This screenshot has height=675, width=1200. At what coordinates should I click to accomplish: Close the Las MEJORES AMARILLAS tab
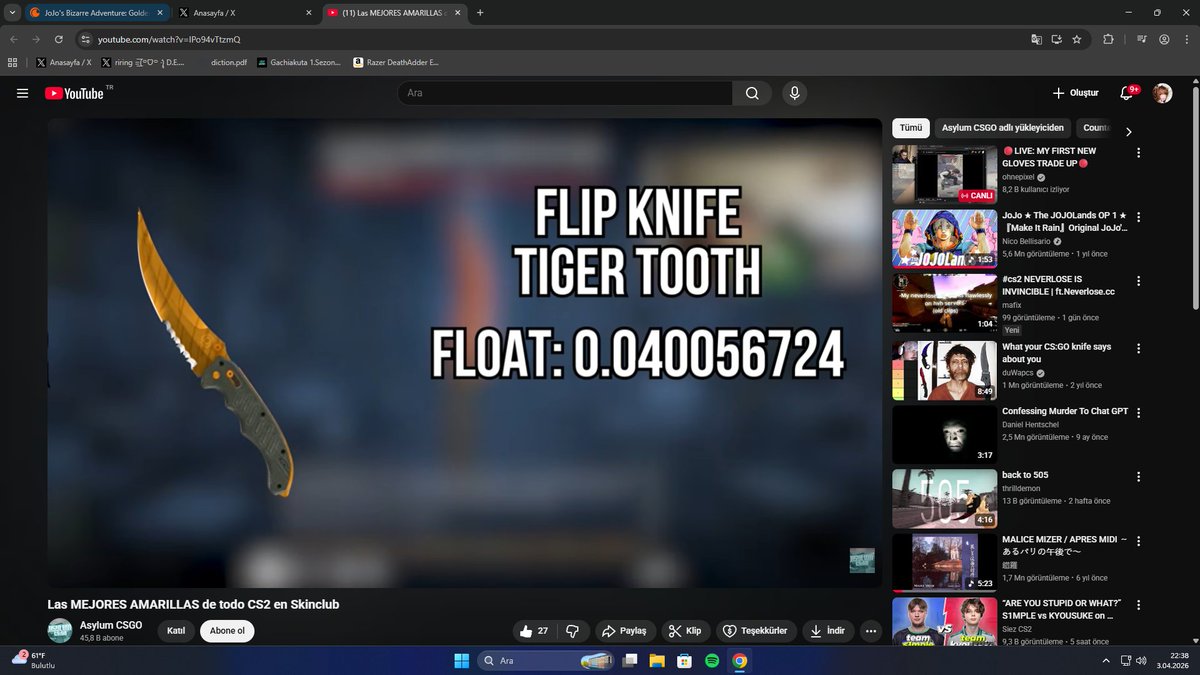456,13
